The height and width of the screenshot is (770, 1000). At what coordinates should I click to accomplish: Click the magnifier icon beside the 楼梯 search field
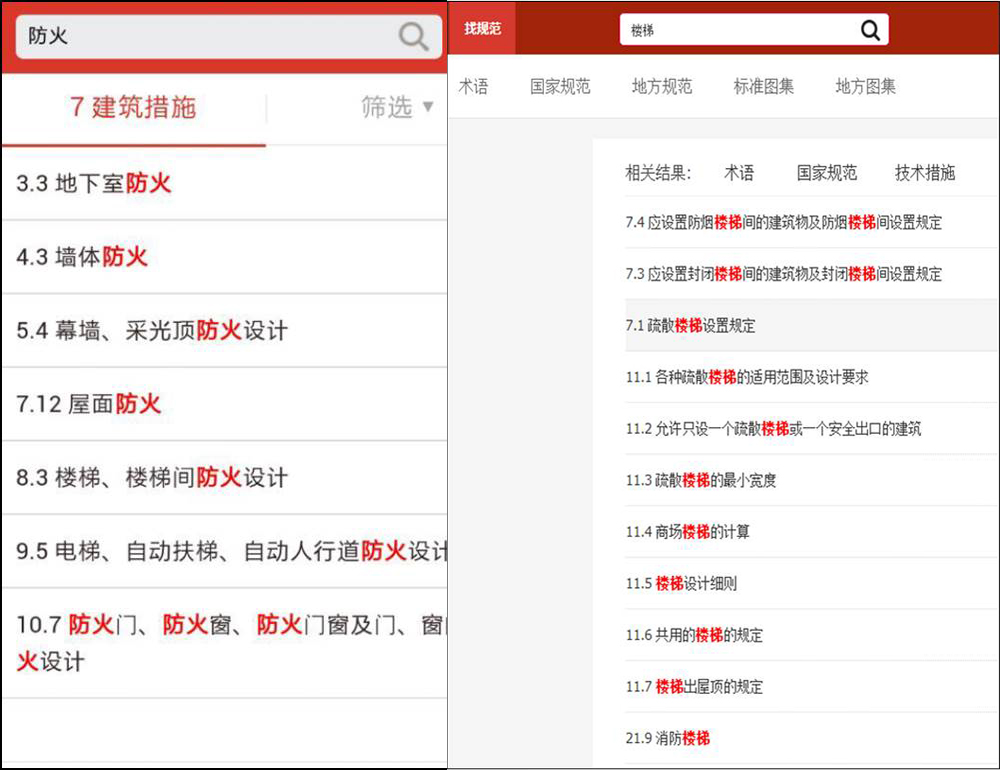coord(869,28)
